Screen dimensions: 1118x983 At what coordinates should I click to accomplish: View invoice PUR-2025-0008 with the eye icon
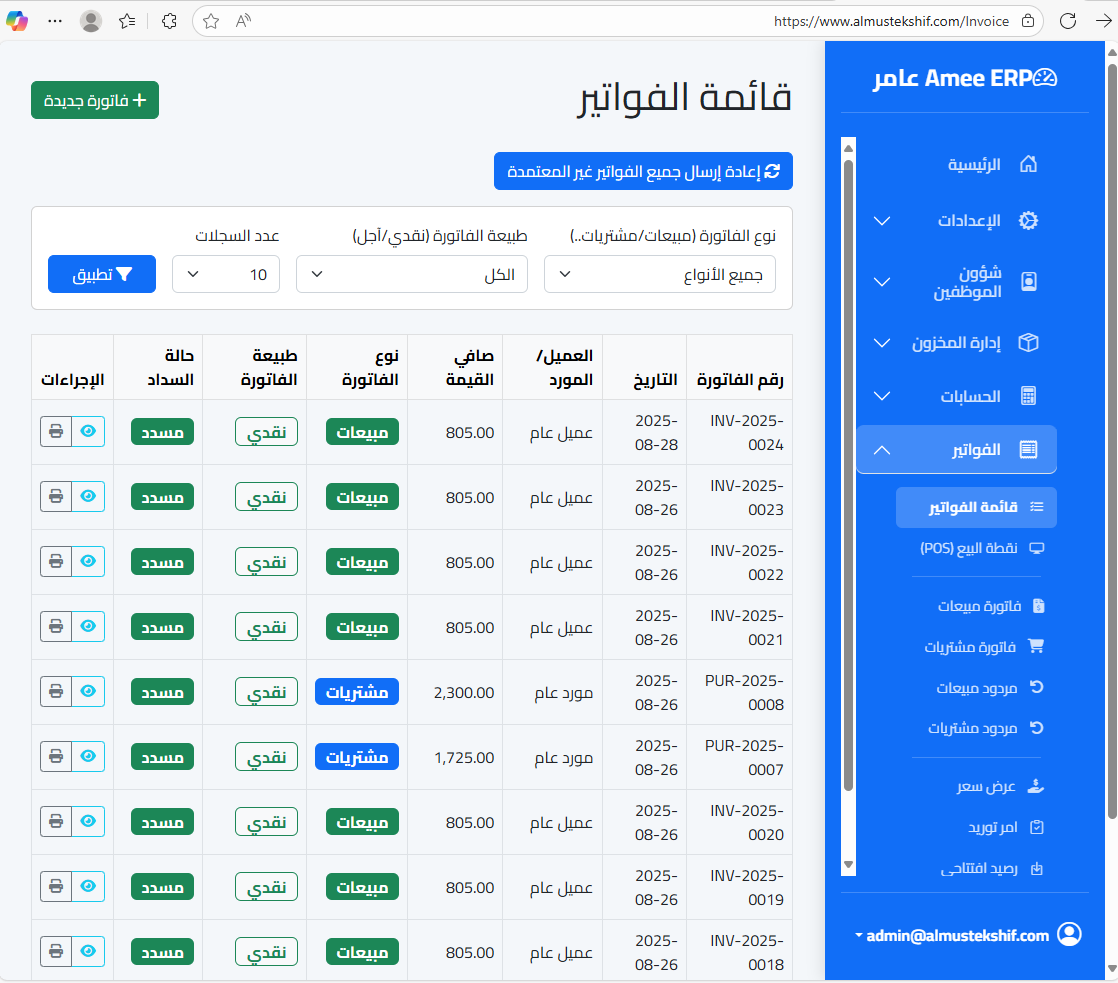[x=88, y=691]
